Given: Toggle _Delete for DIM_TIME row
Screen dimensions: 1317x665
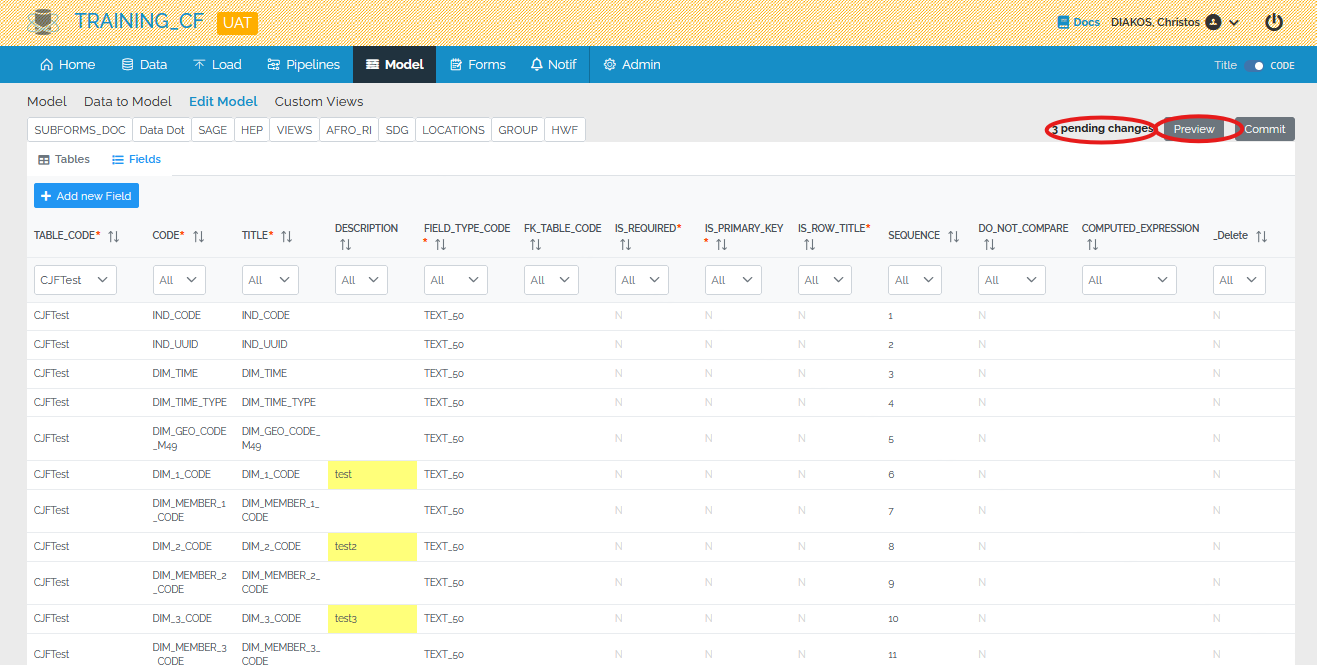Looking at the screenshot, I should click(1216, 374).
